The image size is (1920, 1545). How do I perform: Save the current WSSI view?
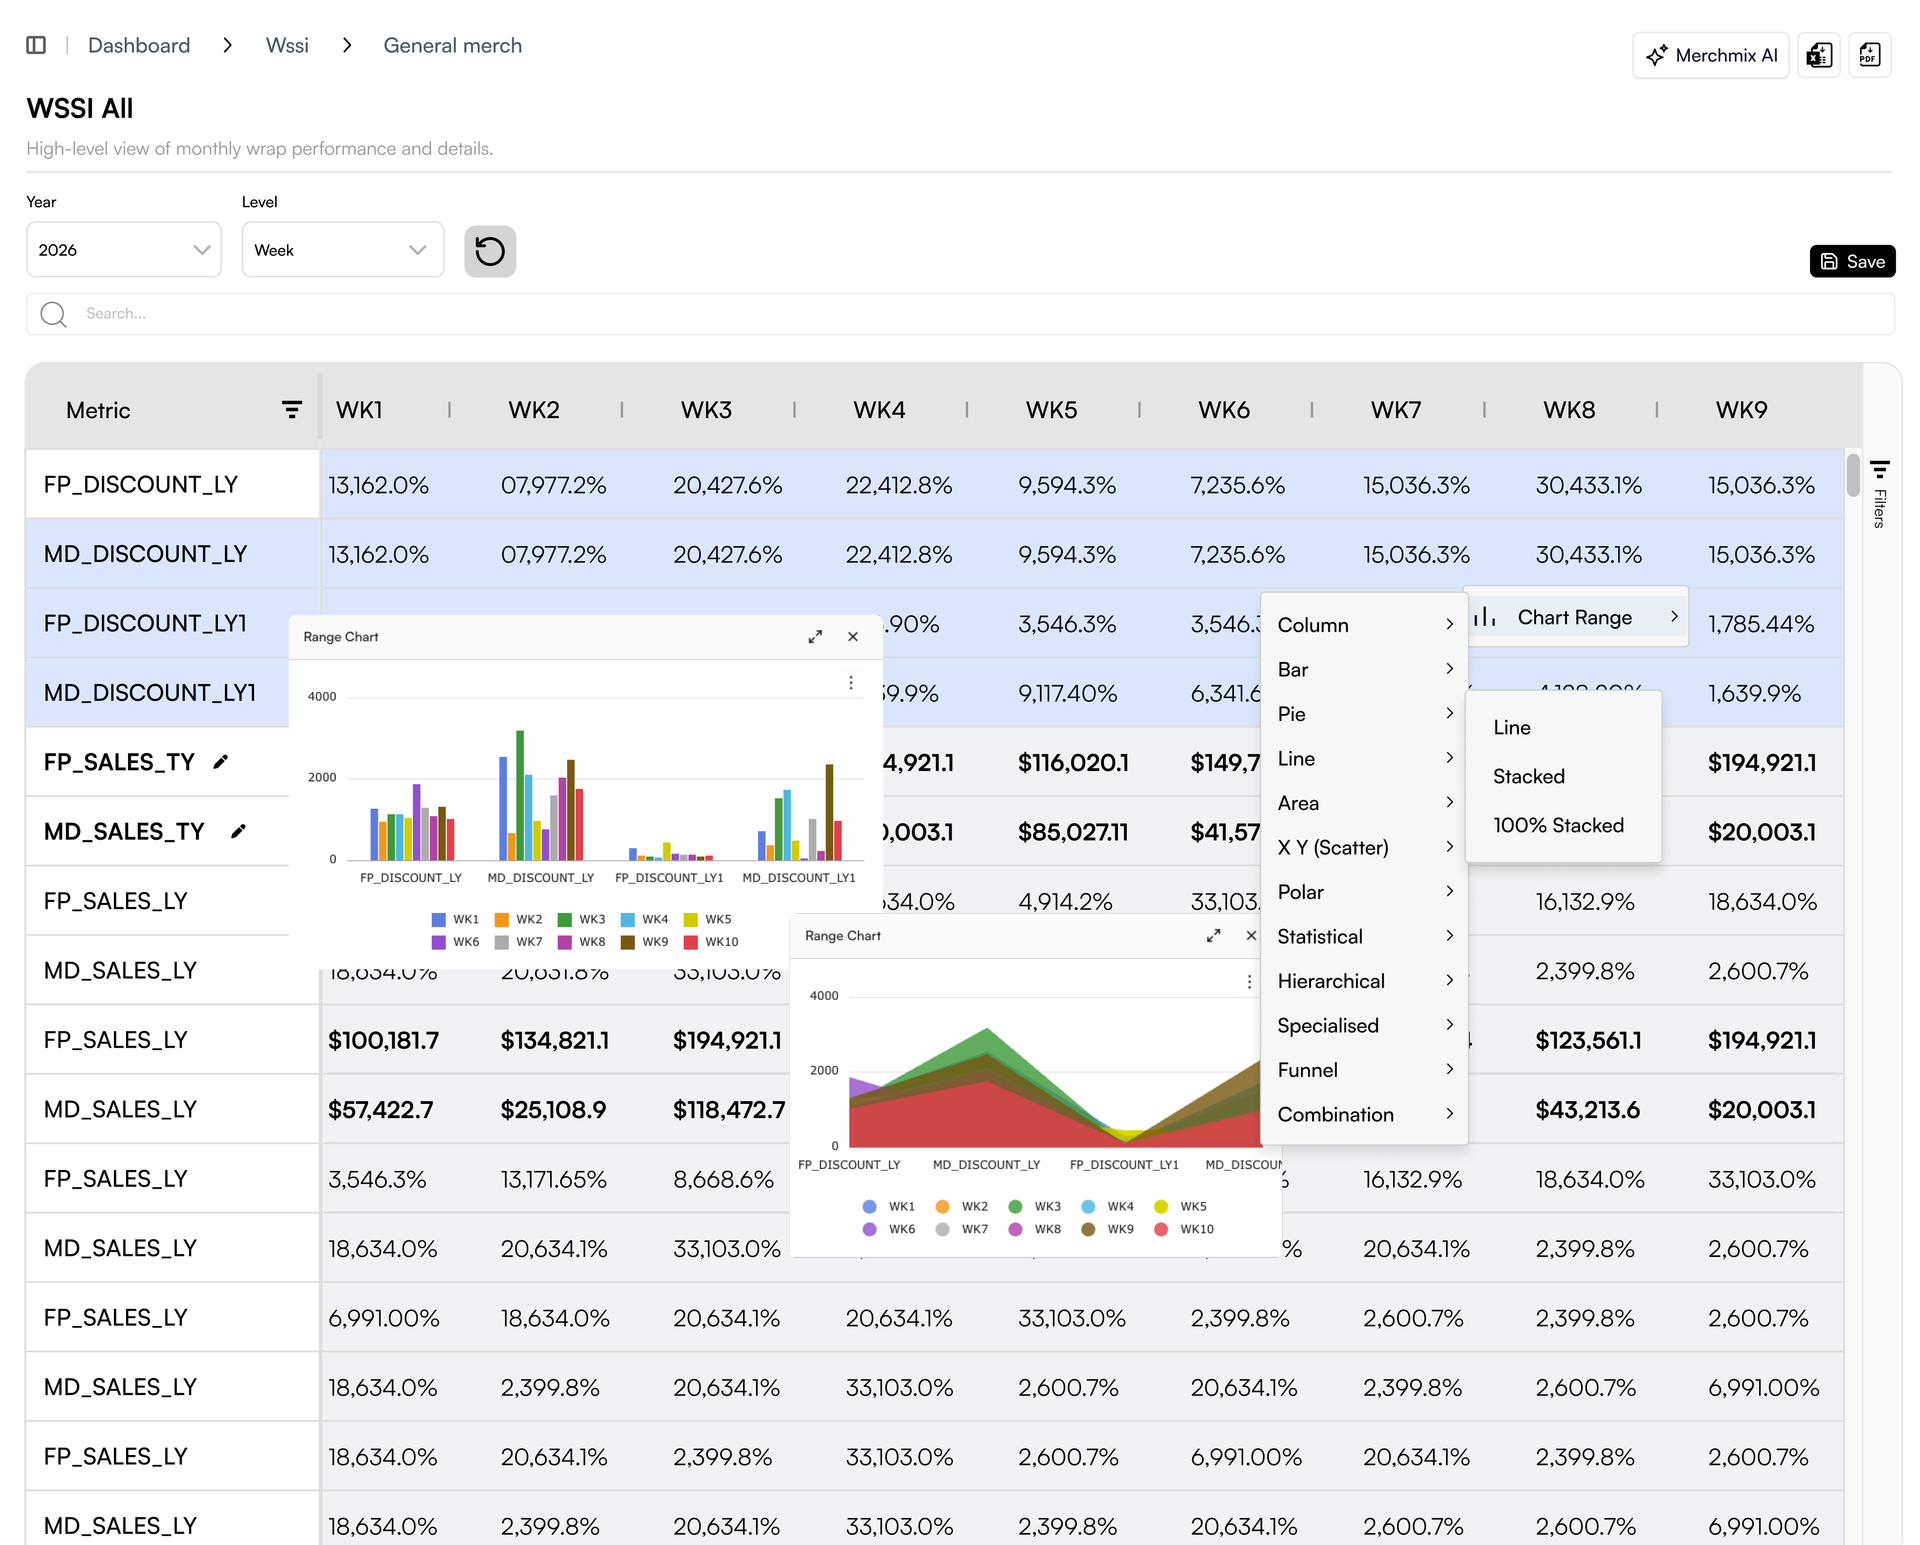pos(1852,261)
